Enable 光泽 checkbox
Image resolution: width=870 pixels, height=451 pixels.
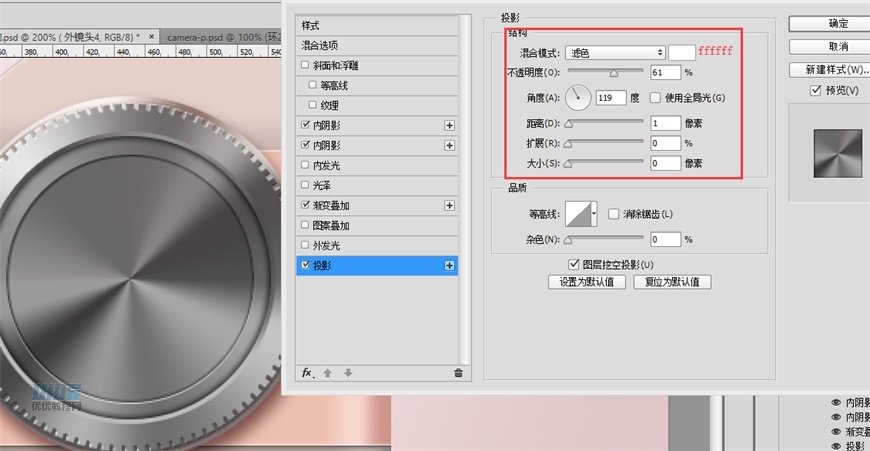[305, 185]
